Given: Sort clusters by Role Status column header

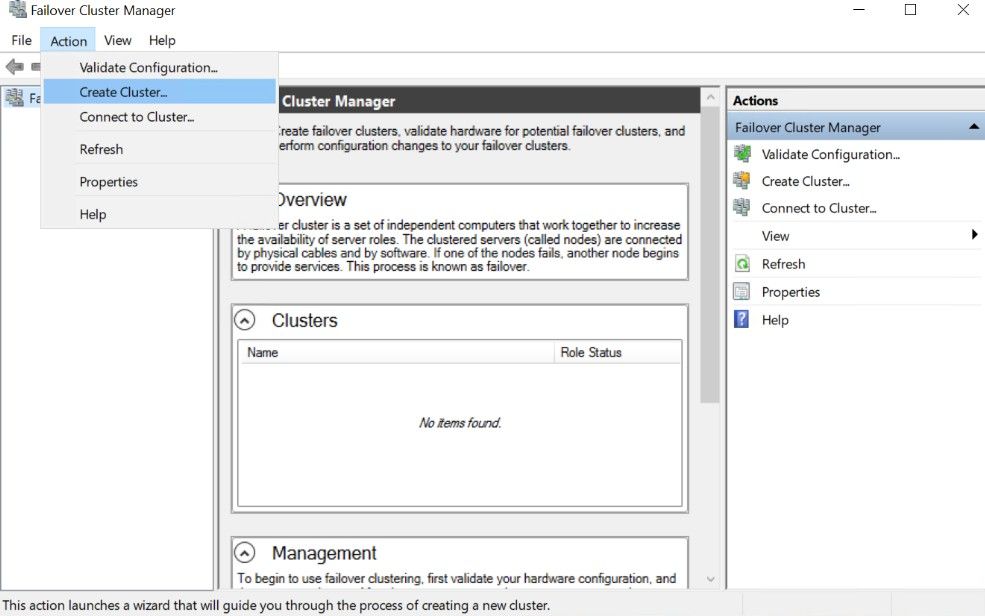Looking at the screenshot, I should click(618, 352).
